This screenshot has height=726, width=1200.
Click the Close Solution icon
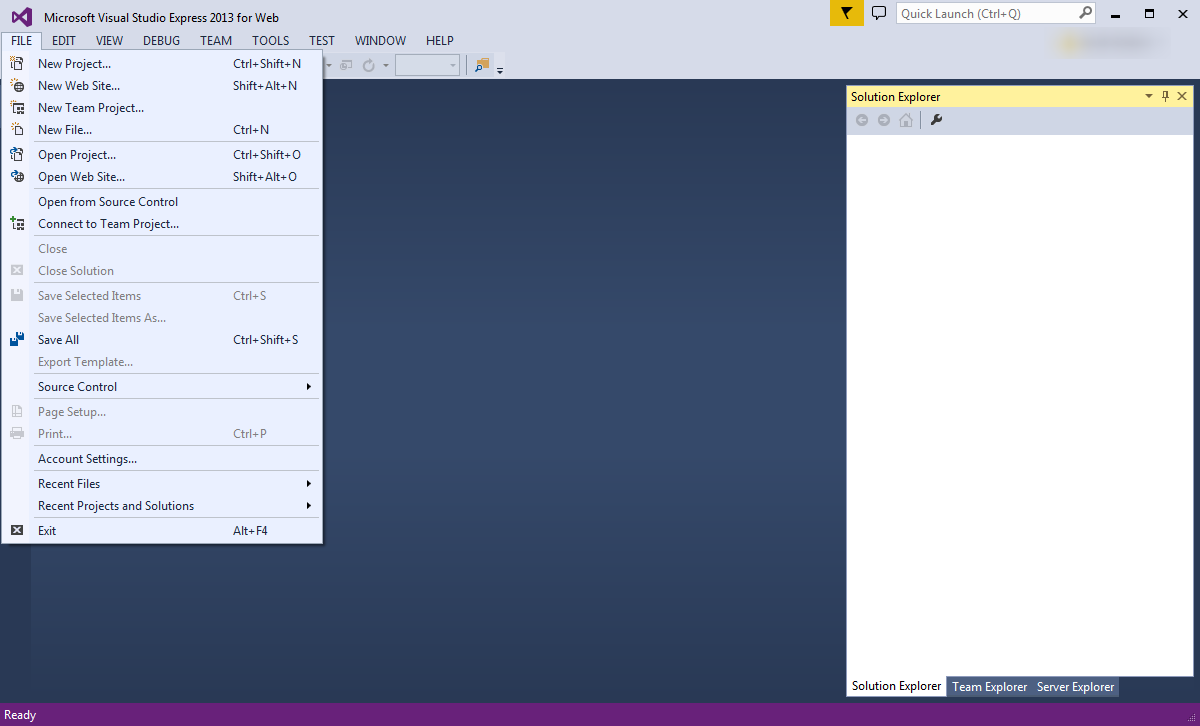(x=17, y=271)
